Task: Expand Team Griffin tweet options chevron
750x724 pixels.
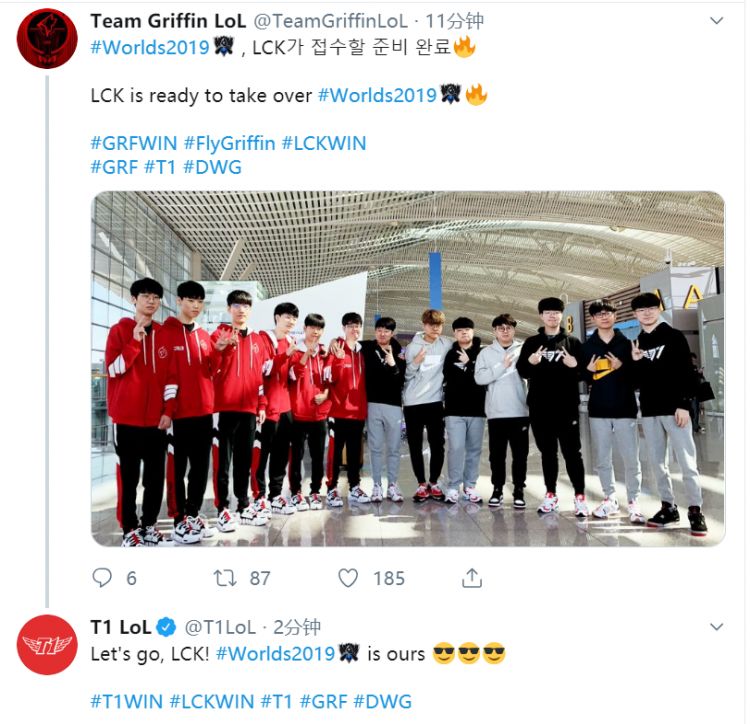Action: pos(716,21)
